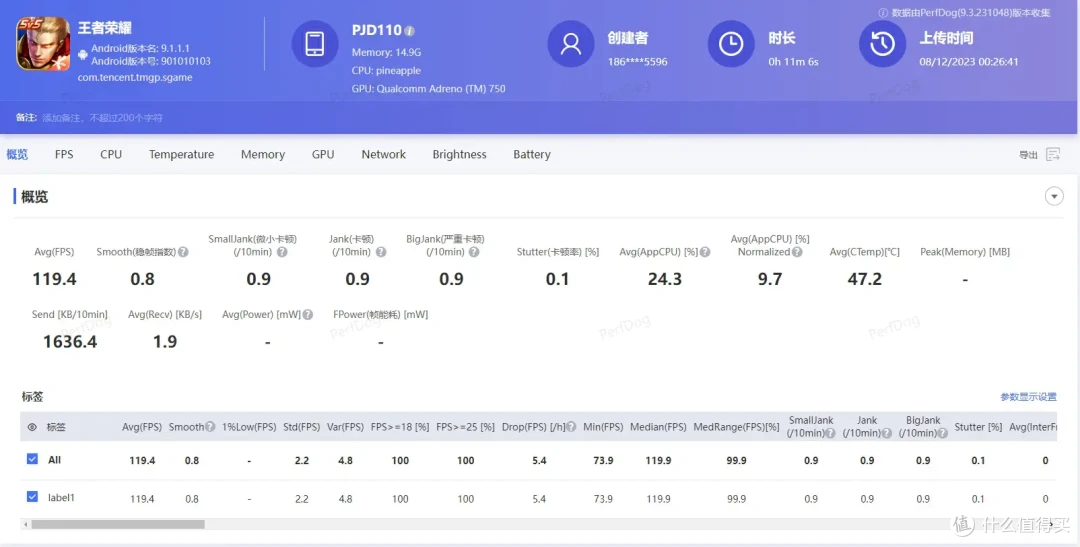Click help icon on table Smooth column header
The height and width of the screenshot is (547, 1080).
[x=210, y=427]
